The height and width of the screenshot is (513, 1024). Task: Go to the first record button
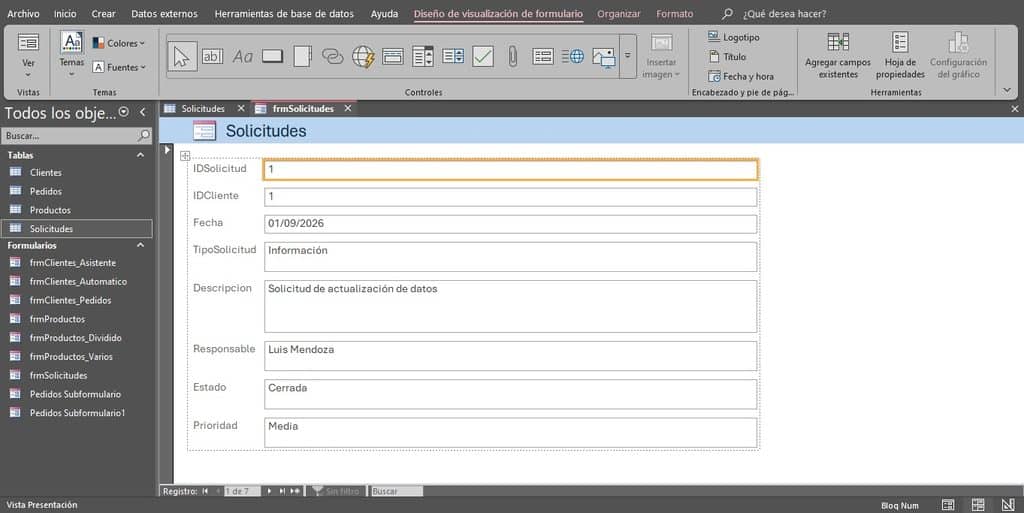pyautogui.click(x=205, y=491)
